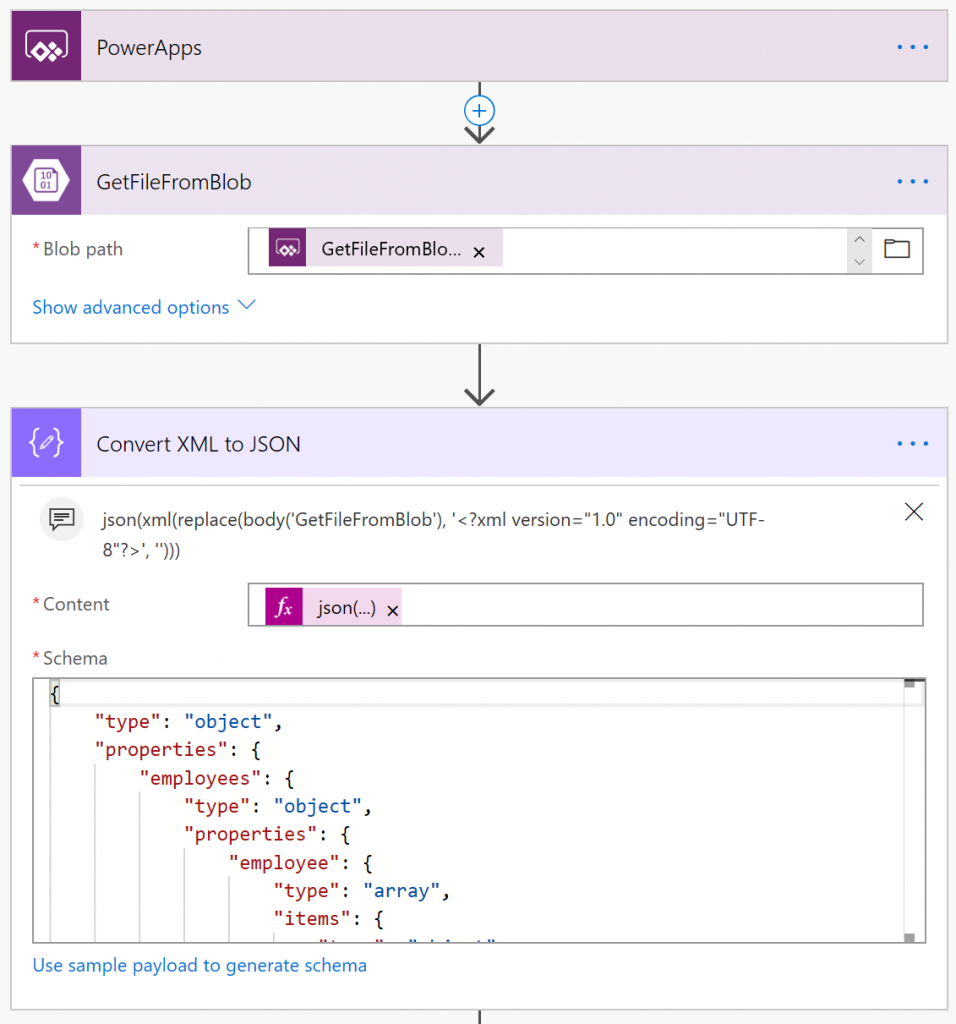Click the json(xml(replace... comment text

coord(433,535)
